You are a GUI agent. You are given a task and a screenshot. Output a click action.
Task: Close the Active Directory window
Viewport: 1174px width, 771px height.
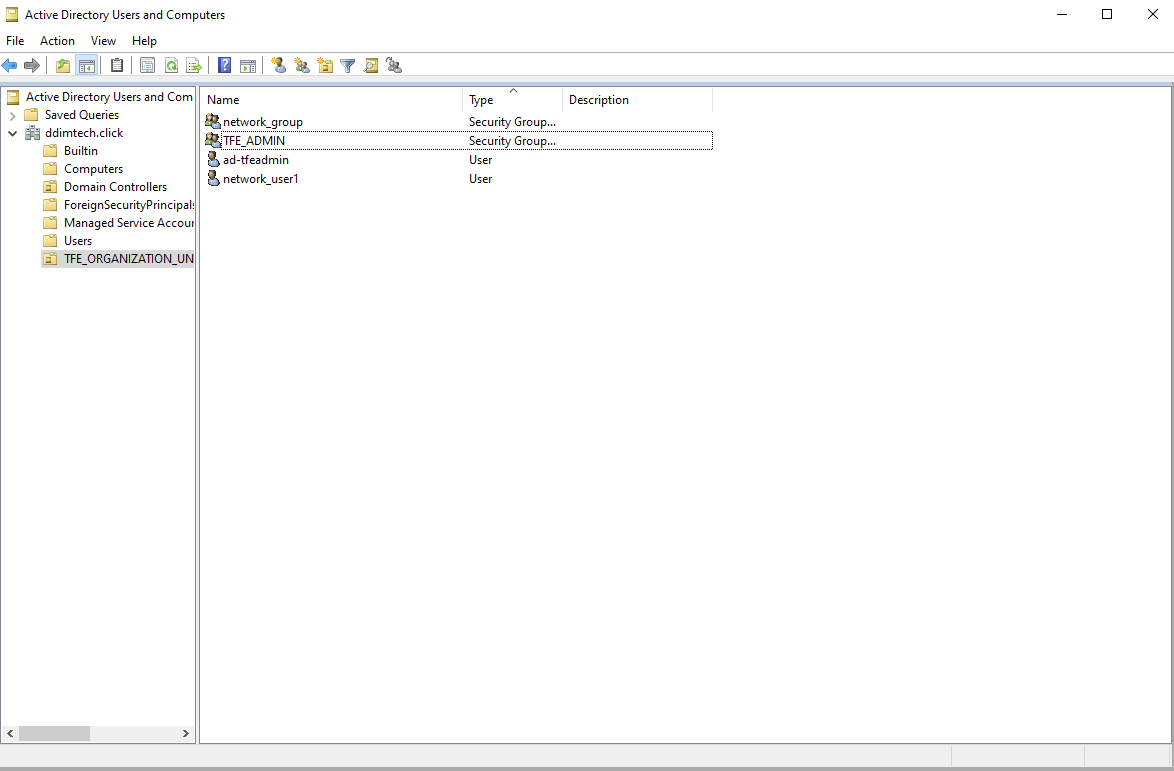pyautogui.click(x=1152, y=14)
